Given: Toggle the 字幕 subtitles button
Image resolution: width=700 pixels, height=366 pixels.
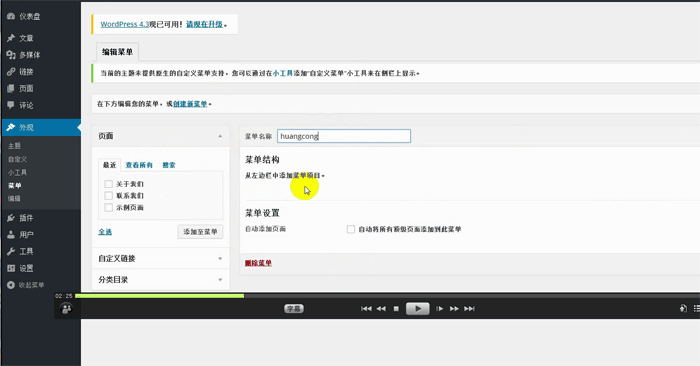Looking at the screenshot, I should point(294,308).
